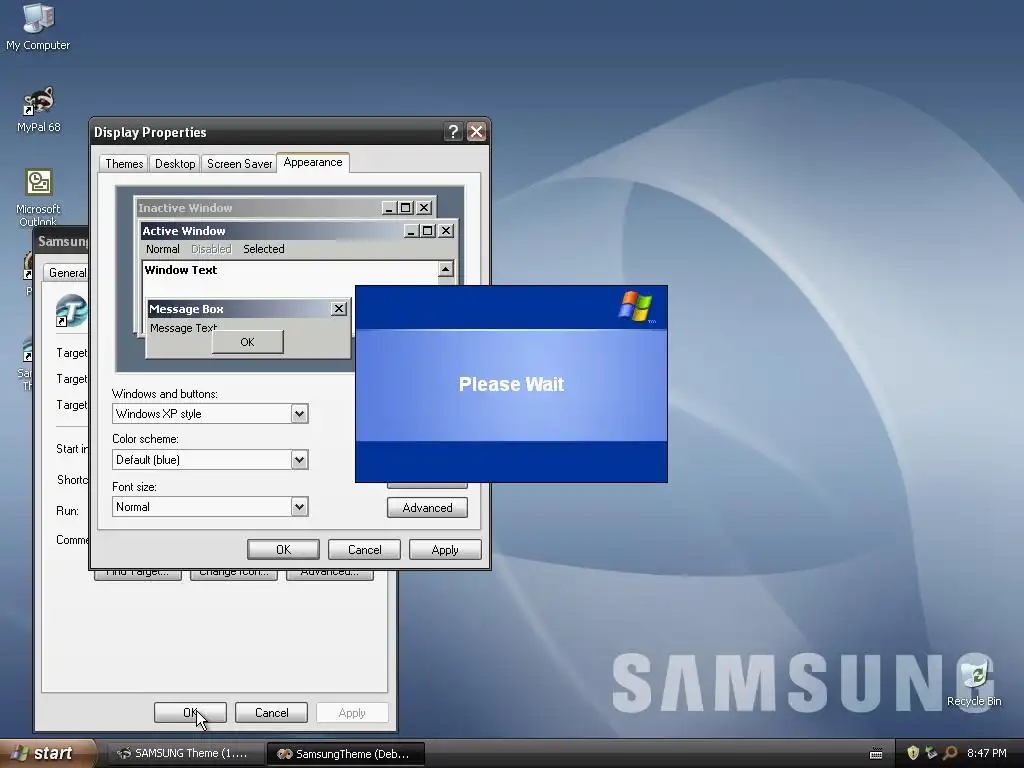Open the Windows and buttons dropdown
The image size is (1024, 768).
click(299, 414)
